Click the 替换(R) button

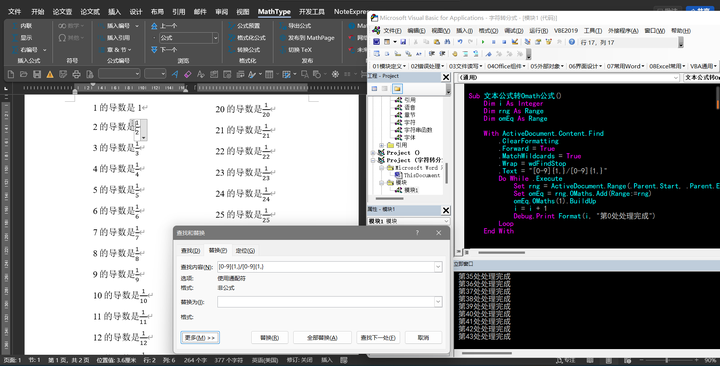coord(270,338)
